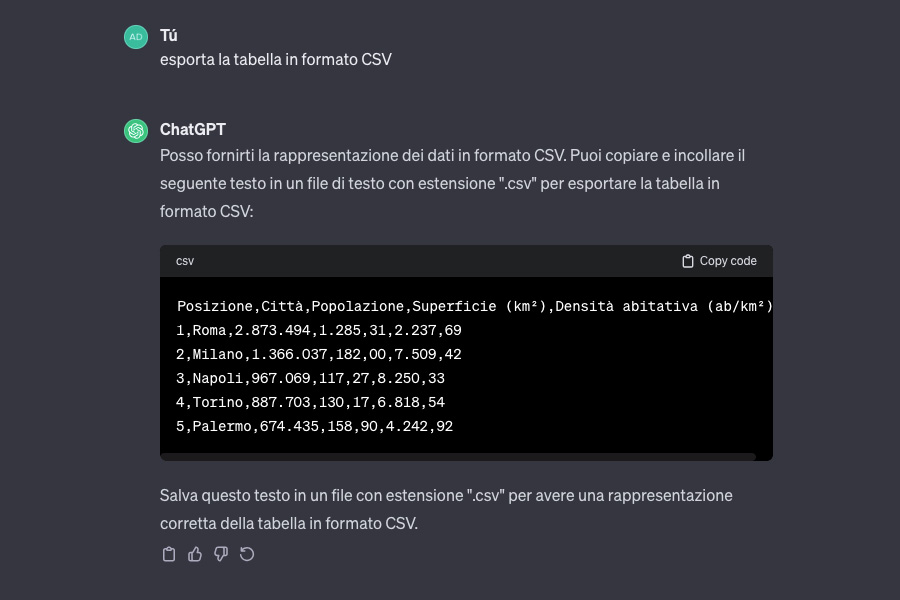Regenerate the ChatGPT response

coord(247,554)
